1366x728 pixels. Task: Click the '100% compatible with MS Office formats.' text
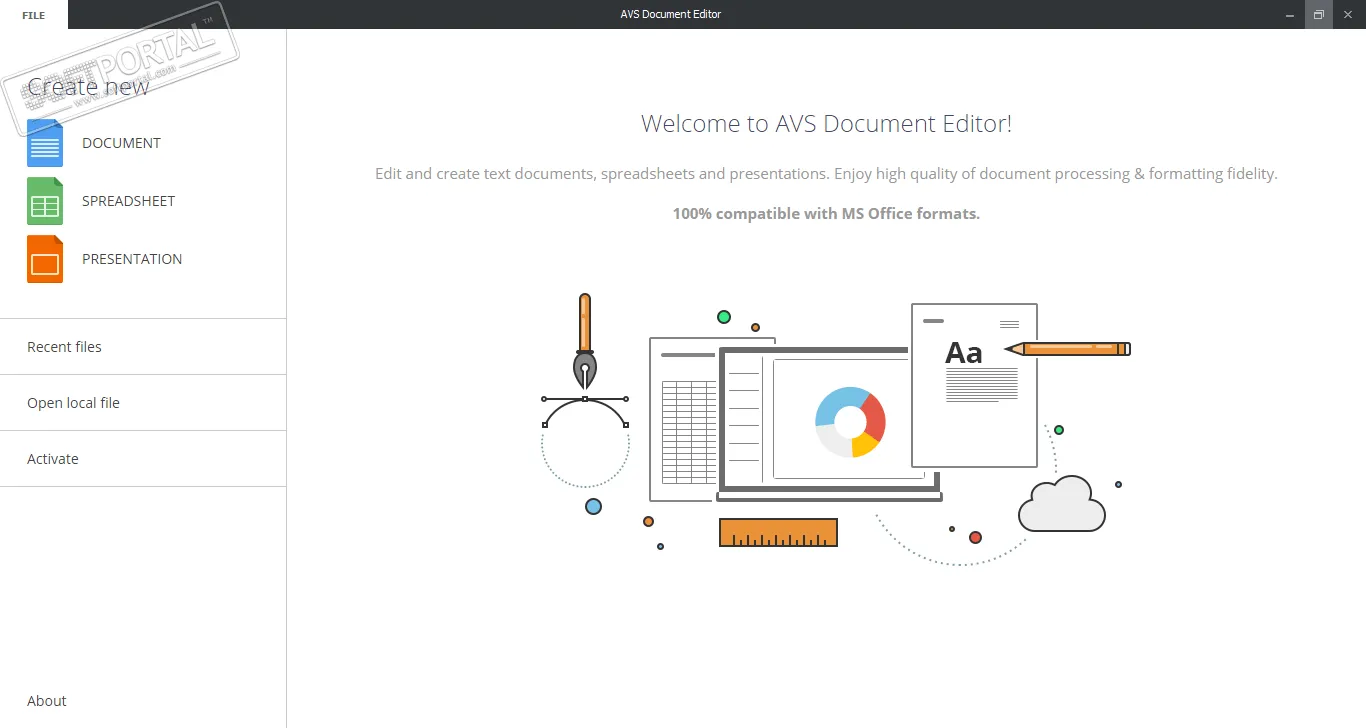click(826, 213)
